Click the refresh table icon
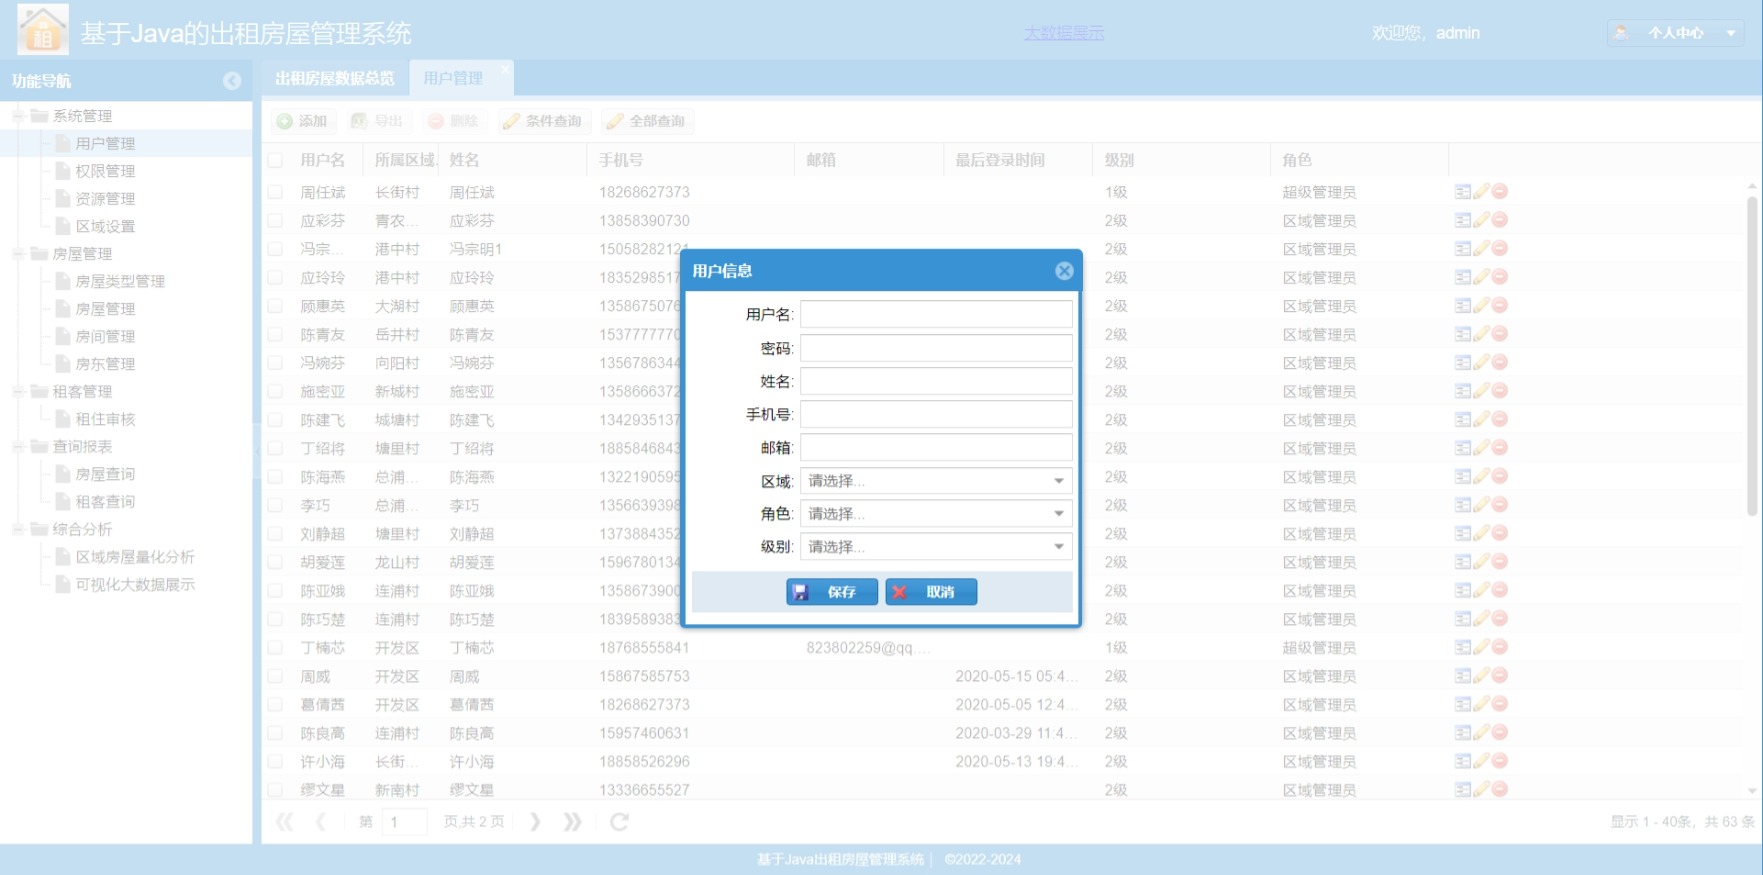The width and height of the screenshot is (1763, 875). (x=619, y=822)
